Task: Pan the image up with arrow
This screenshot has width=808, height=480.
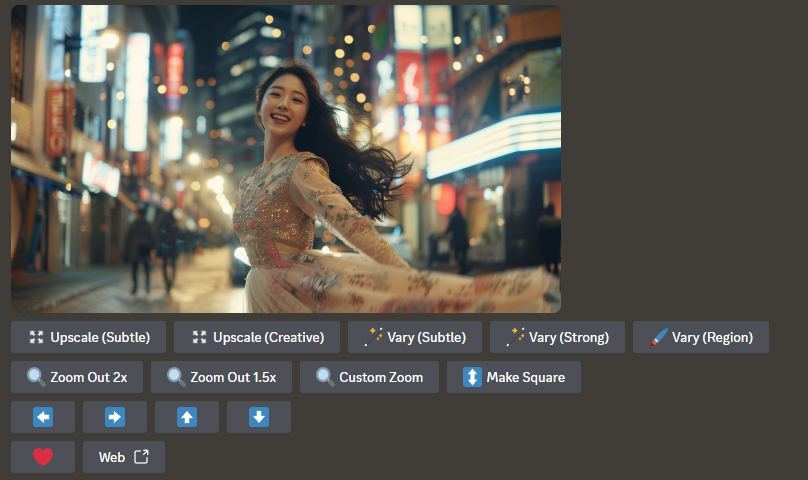Action: 187,417
